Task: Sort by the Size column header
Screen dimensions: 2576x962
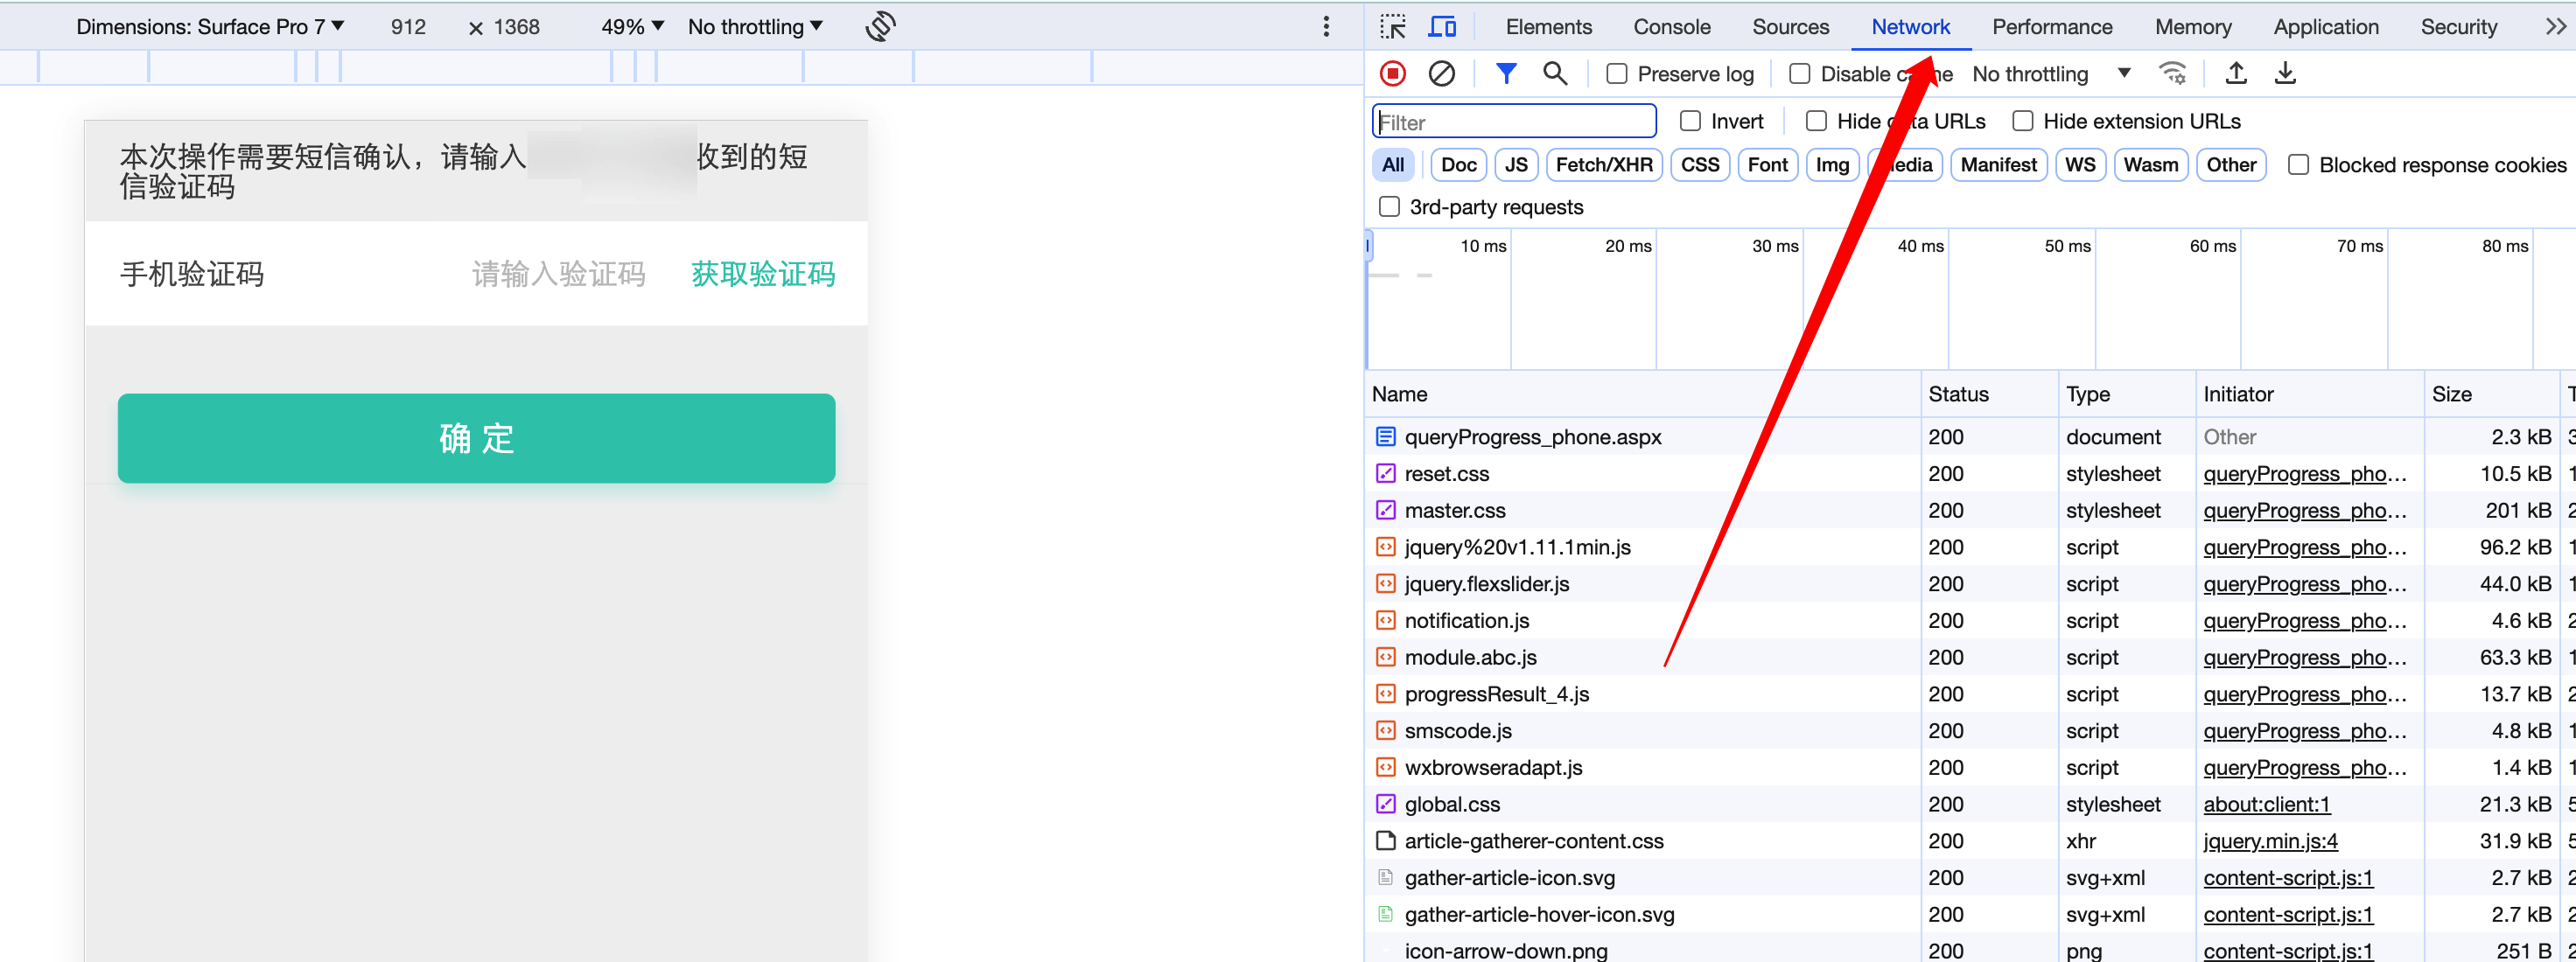Action: 2490,394
